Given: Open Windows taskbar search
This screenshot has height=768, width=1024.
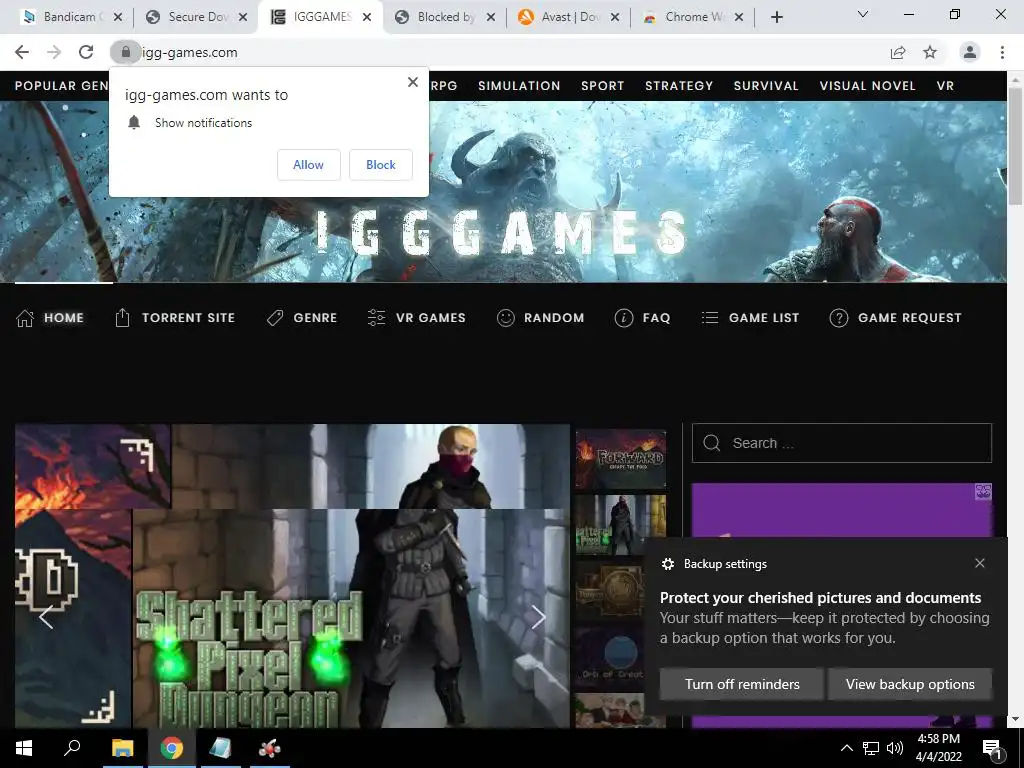Looking at the screenshot, I should 72,748.
